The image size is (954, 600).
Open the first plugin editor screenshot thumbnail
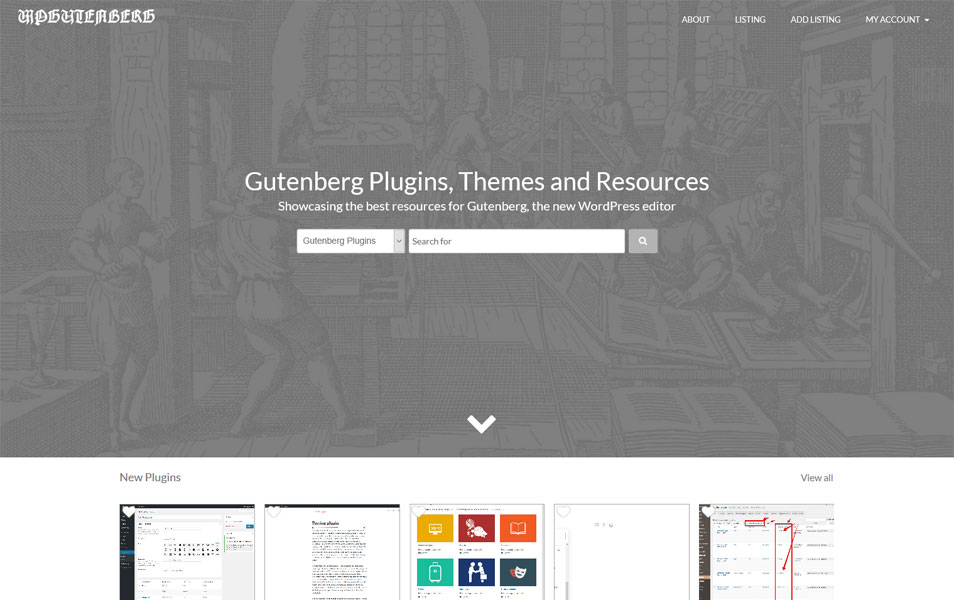(x=187, y=552)
